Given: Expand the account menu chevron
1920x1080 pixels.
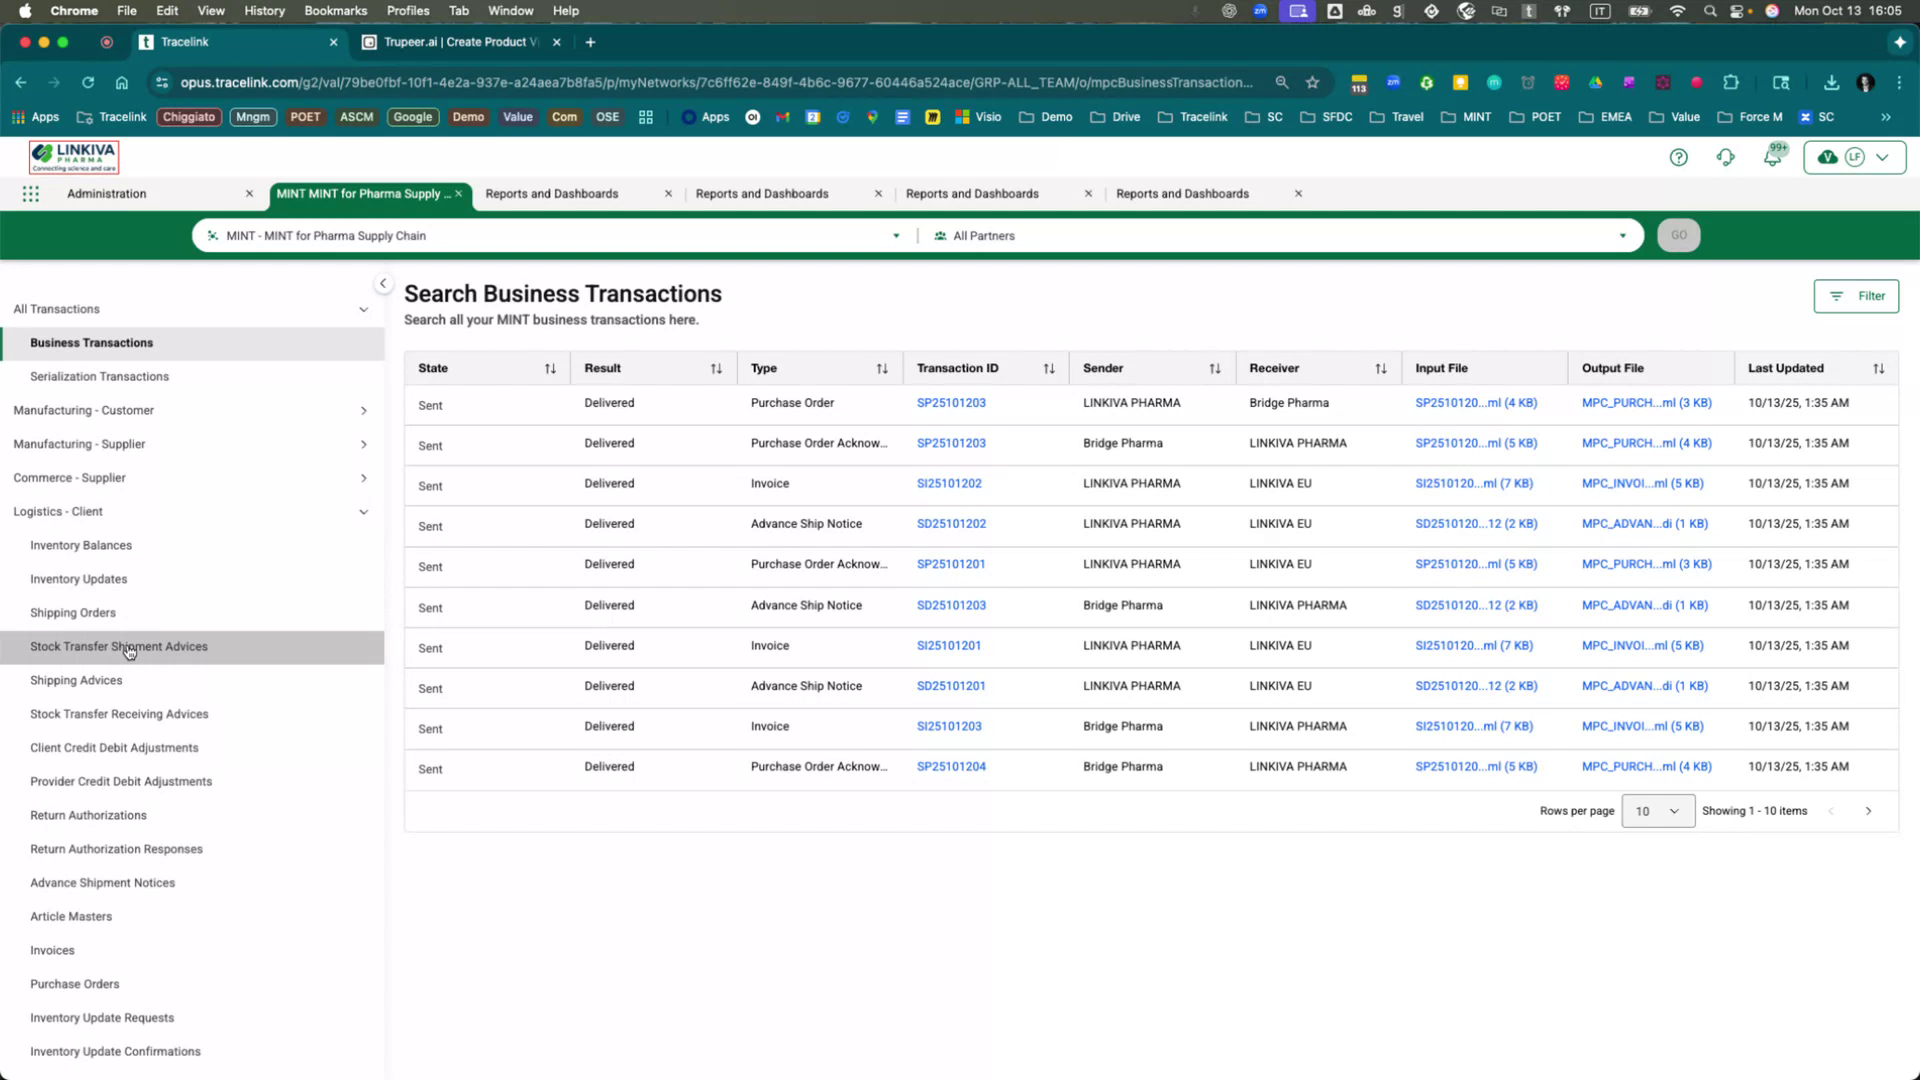Looking at the screenshot, I should coord(1884,157).
